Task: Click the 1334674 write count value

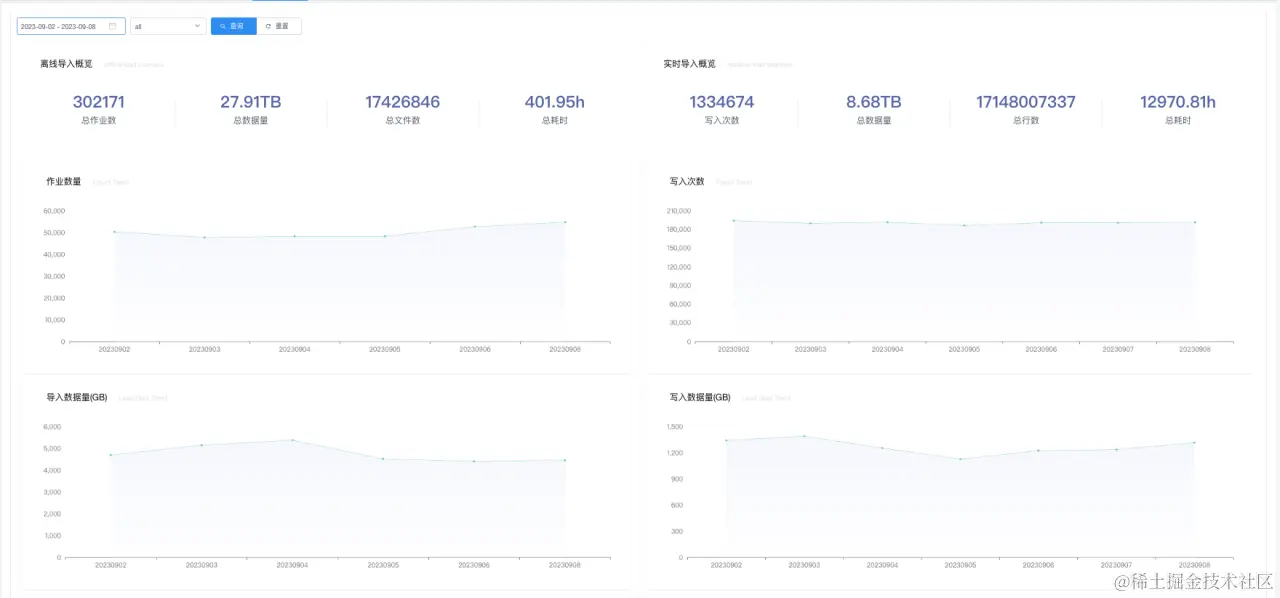Action: pos(722,102)
